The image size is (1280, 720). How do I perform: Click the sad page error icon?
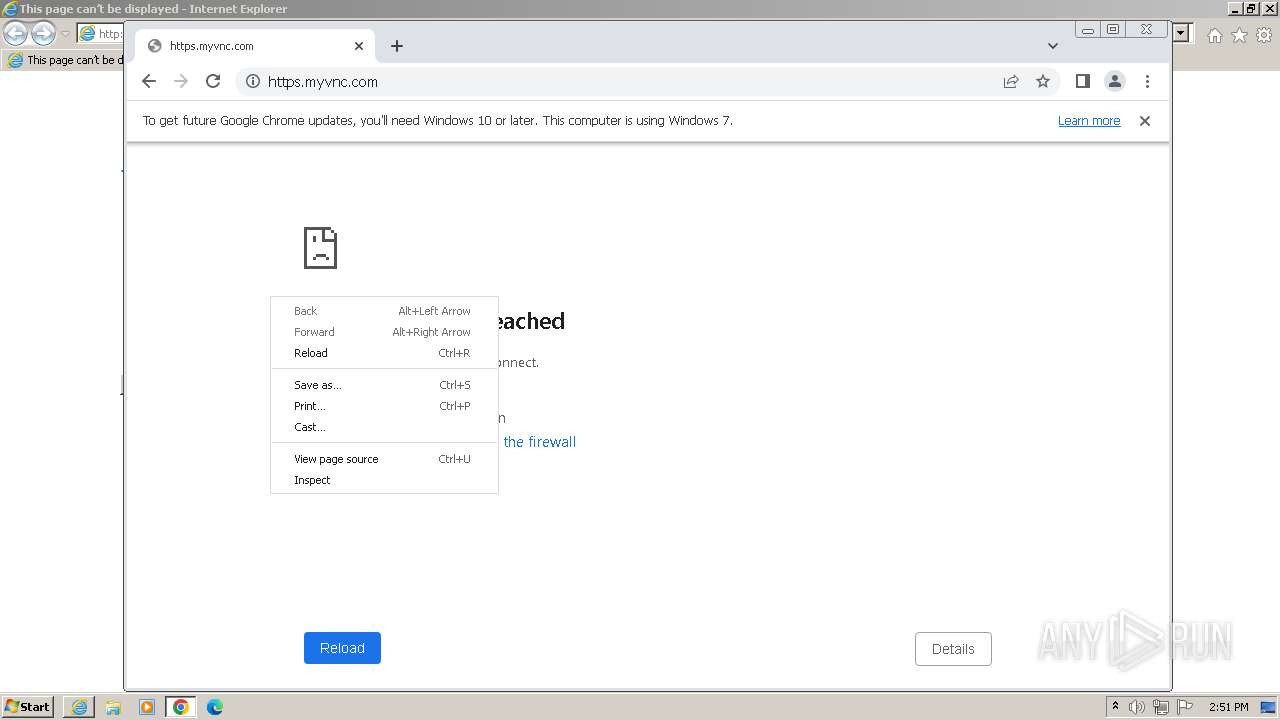(x=320, y=248)
